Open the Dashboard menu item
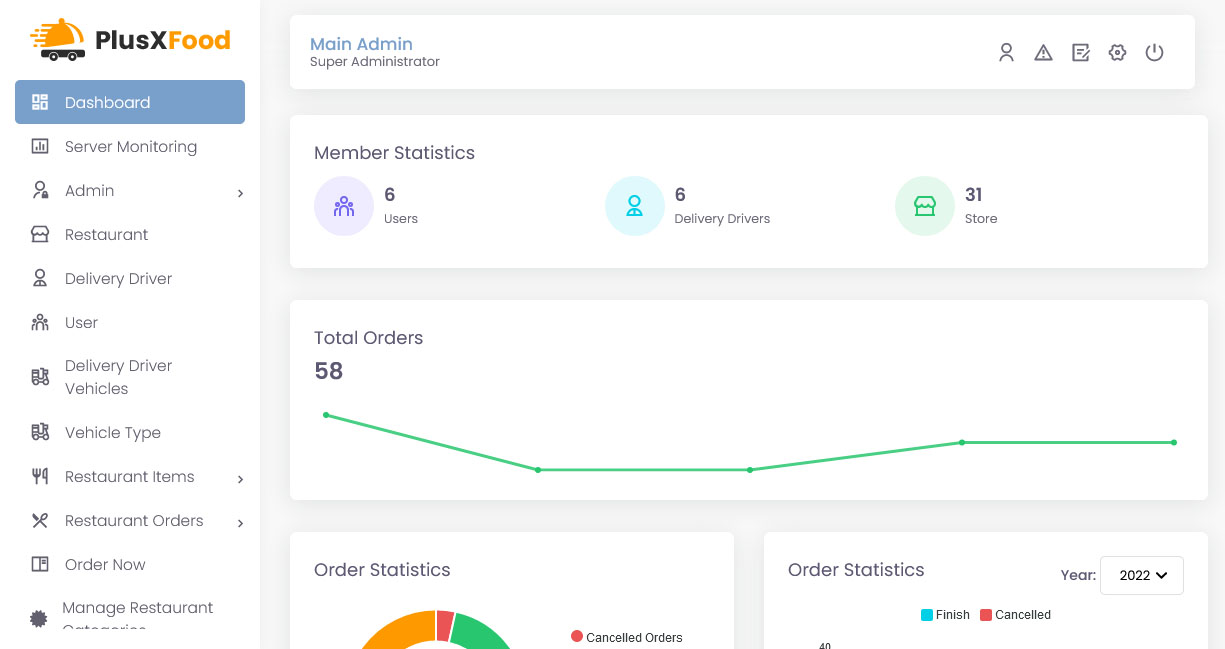 pos(130,102)
